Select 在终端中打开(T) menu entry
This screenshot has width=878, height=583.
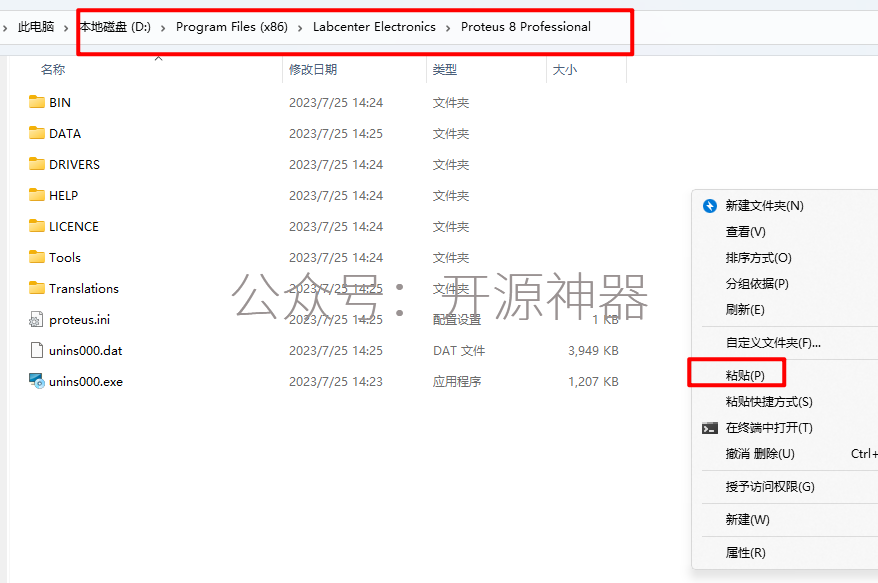click(x=769, y=428)
